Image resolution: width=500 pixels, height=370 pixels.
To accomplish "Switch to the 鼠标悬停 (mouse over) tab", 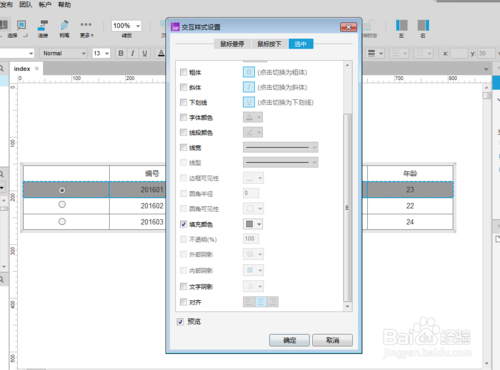I will (x=232, y=44).
